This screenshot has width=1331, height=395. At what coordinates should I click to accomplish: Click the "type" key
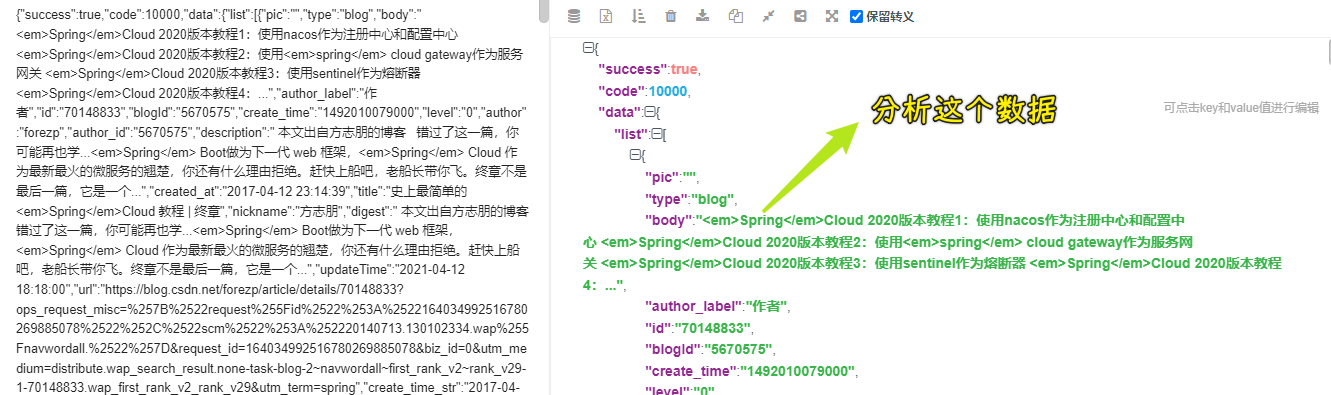pos(665,199)
